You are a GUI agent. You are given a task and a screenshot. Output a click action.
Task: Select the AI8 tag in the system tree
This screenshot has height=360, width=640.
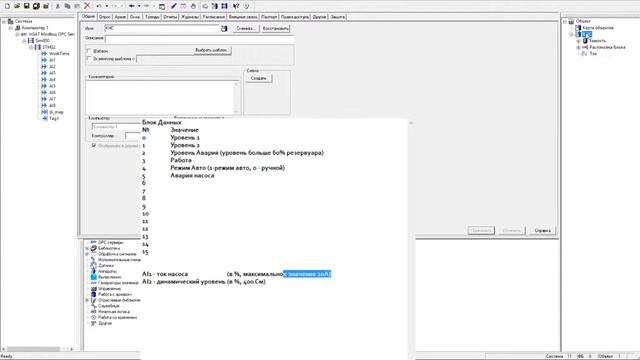click(x=52, y=106)
